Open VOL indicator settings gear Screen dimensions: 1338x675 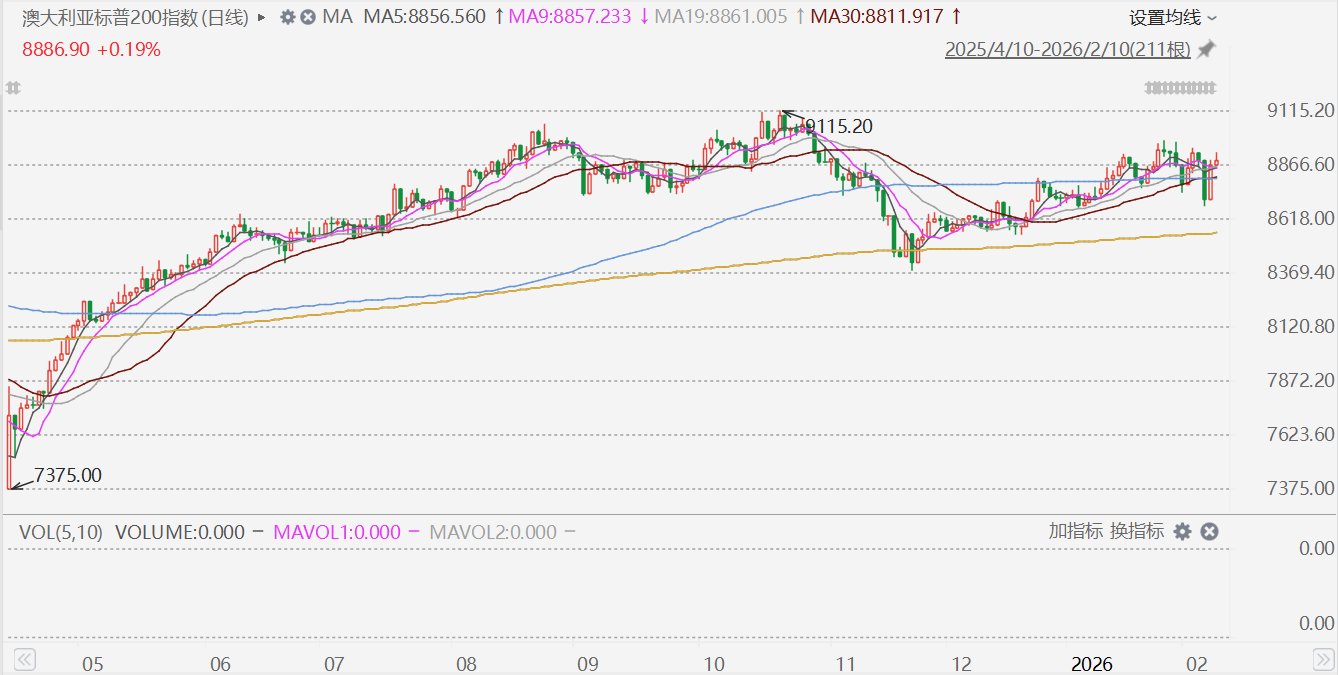coord(1182,531)
